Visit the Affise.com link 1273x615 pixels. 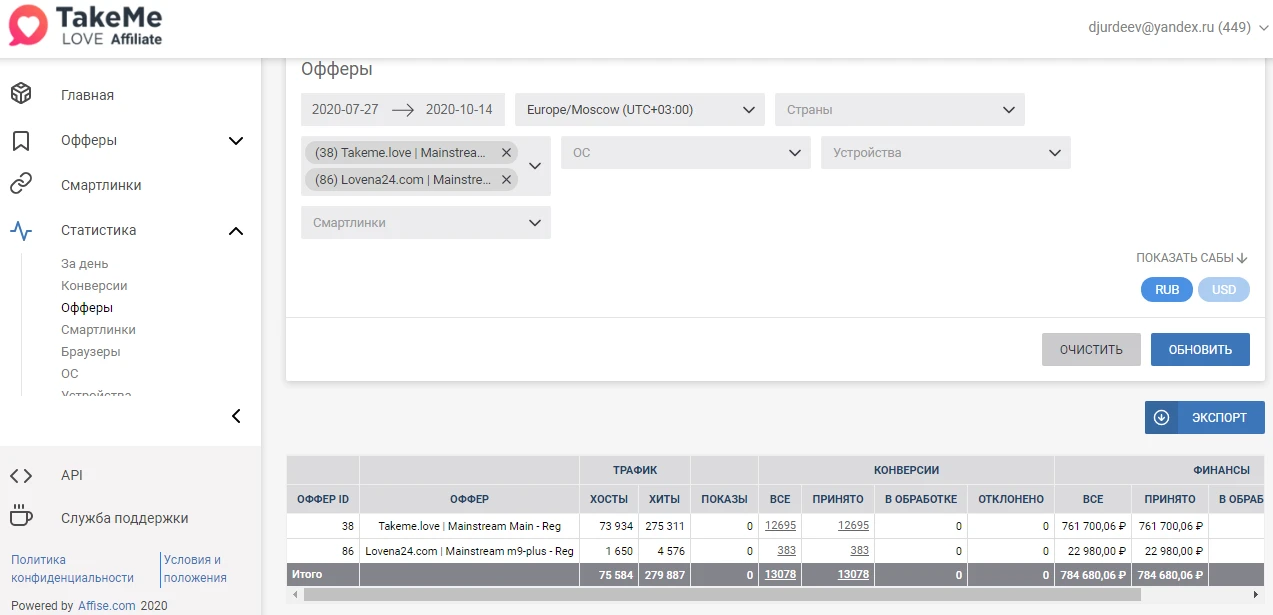(x=107, y=606)
